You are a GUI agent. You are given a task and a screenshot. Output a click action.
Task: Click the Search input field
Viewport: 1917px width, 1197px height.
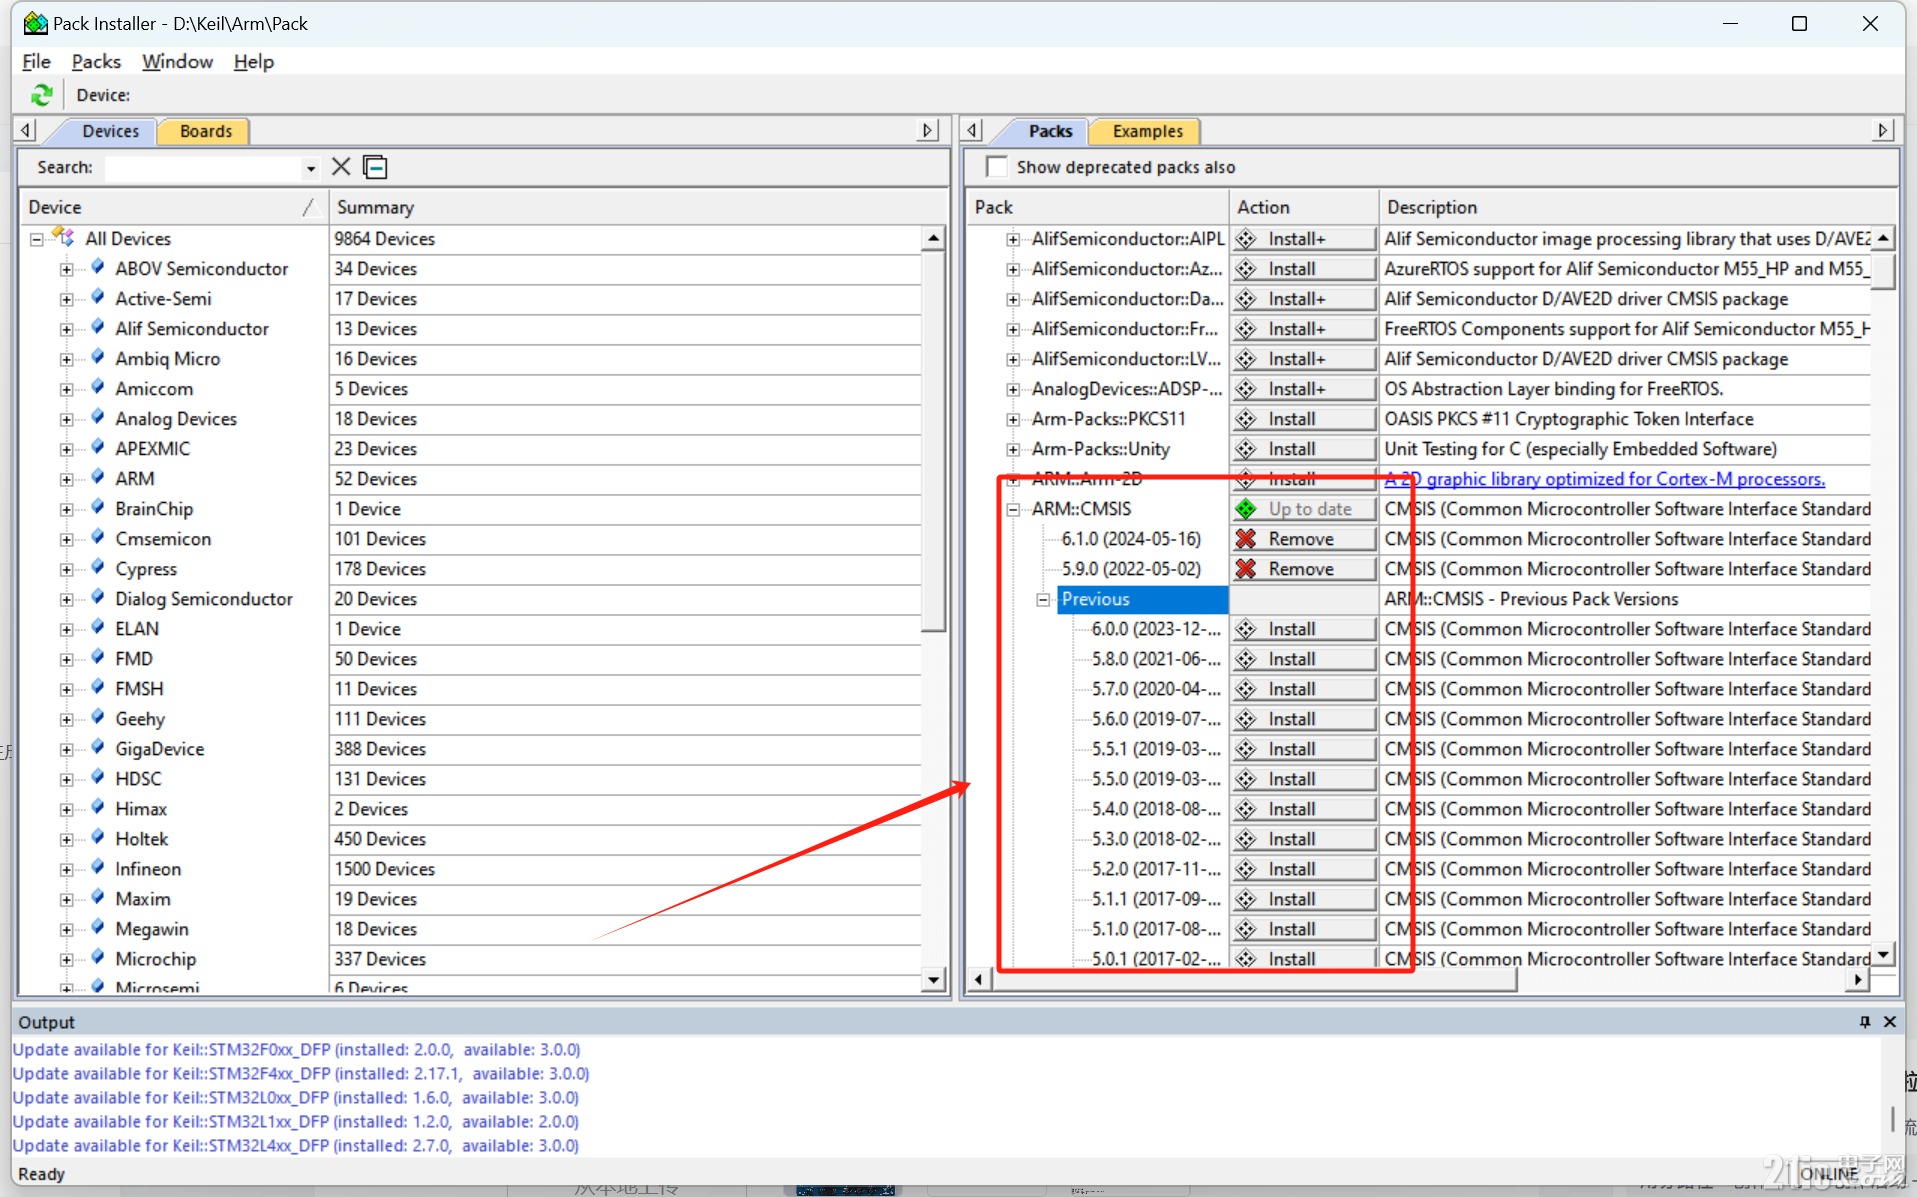coord(203,168)
